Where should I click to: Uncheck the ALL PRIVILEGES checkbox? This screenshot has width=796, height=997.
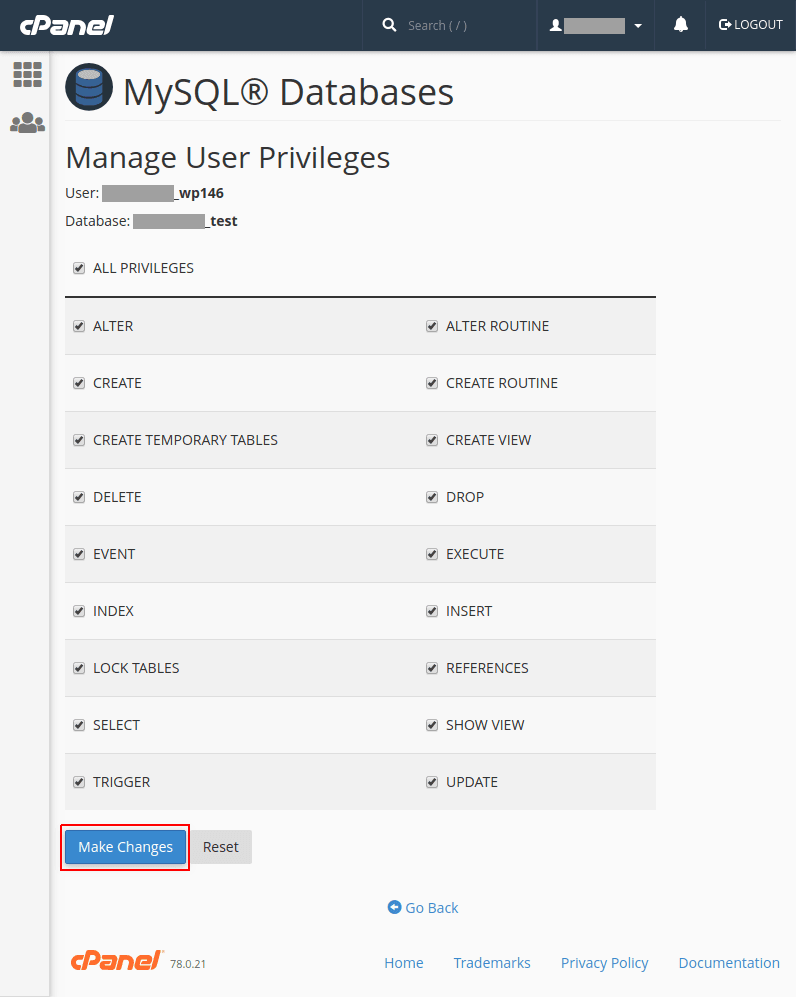(x=78, y=267)
